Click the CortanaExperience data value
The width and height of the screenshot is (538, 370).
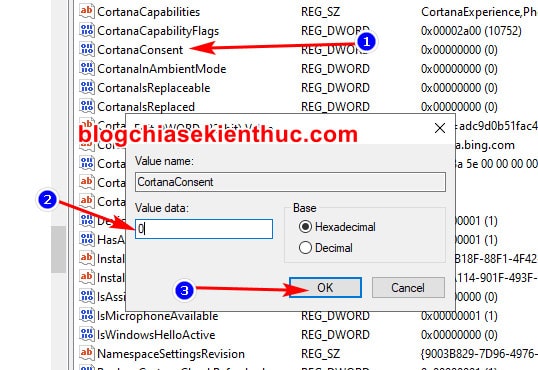pos(479,12)
